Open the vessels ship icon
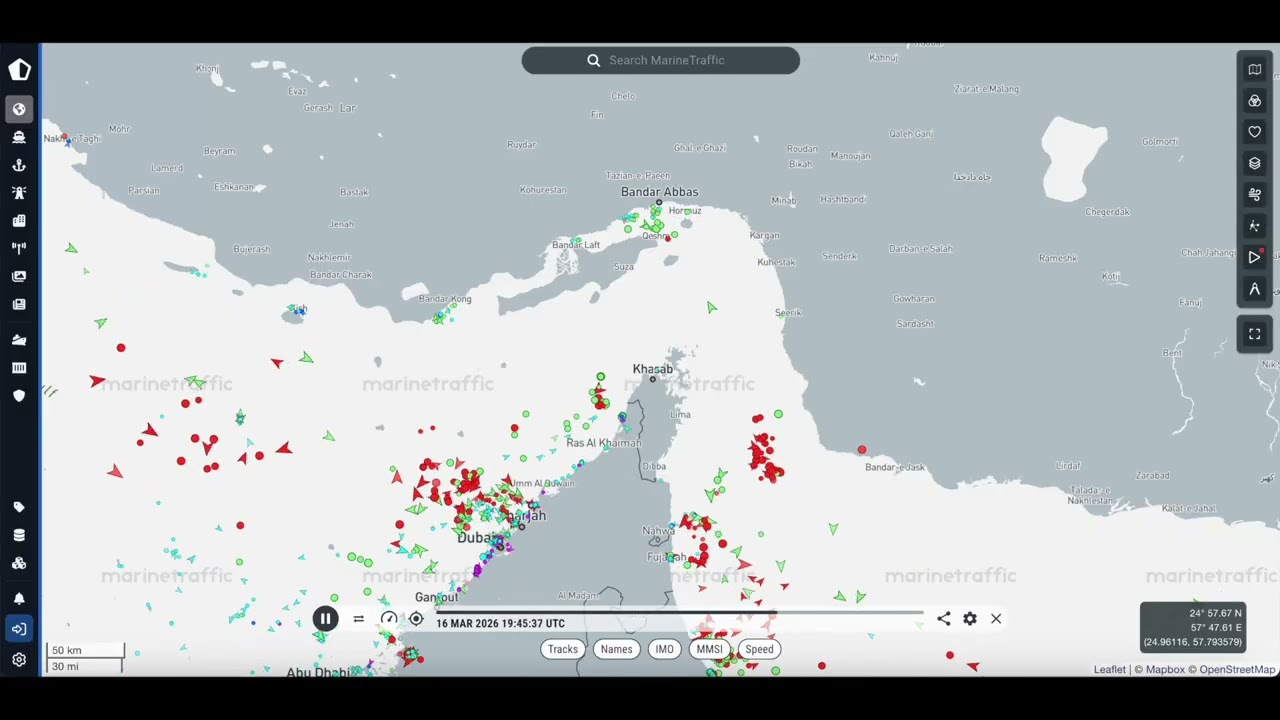The image size is (1280, 720). coord(19,137)
